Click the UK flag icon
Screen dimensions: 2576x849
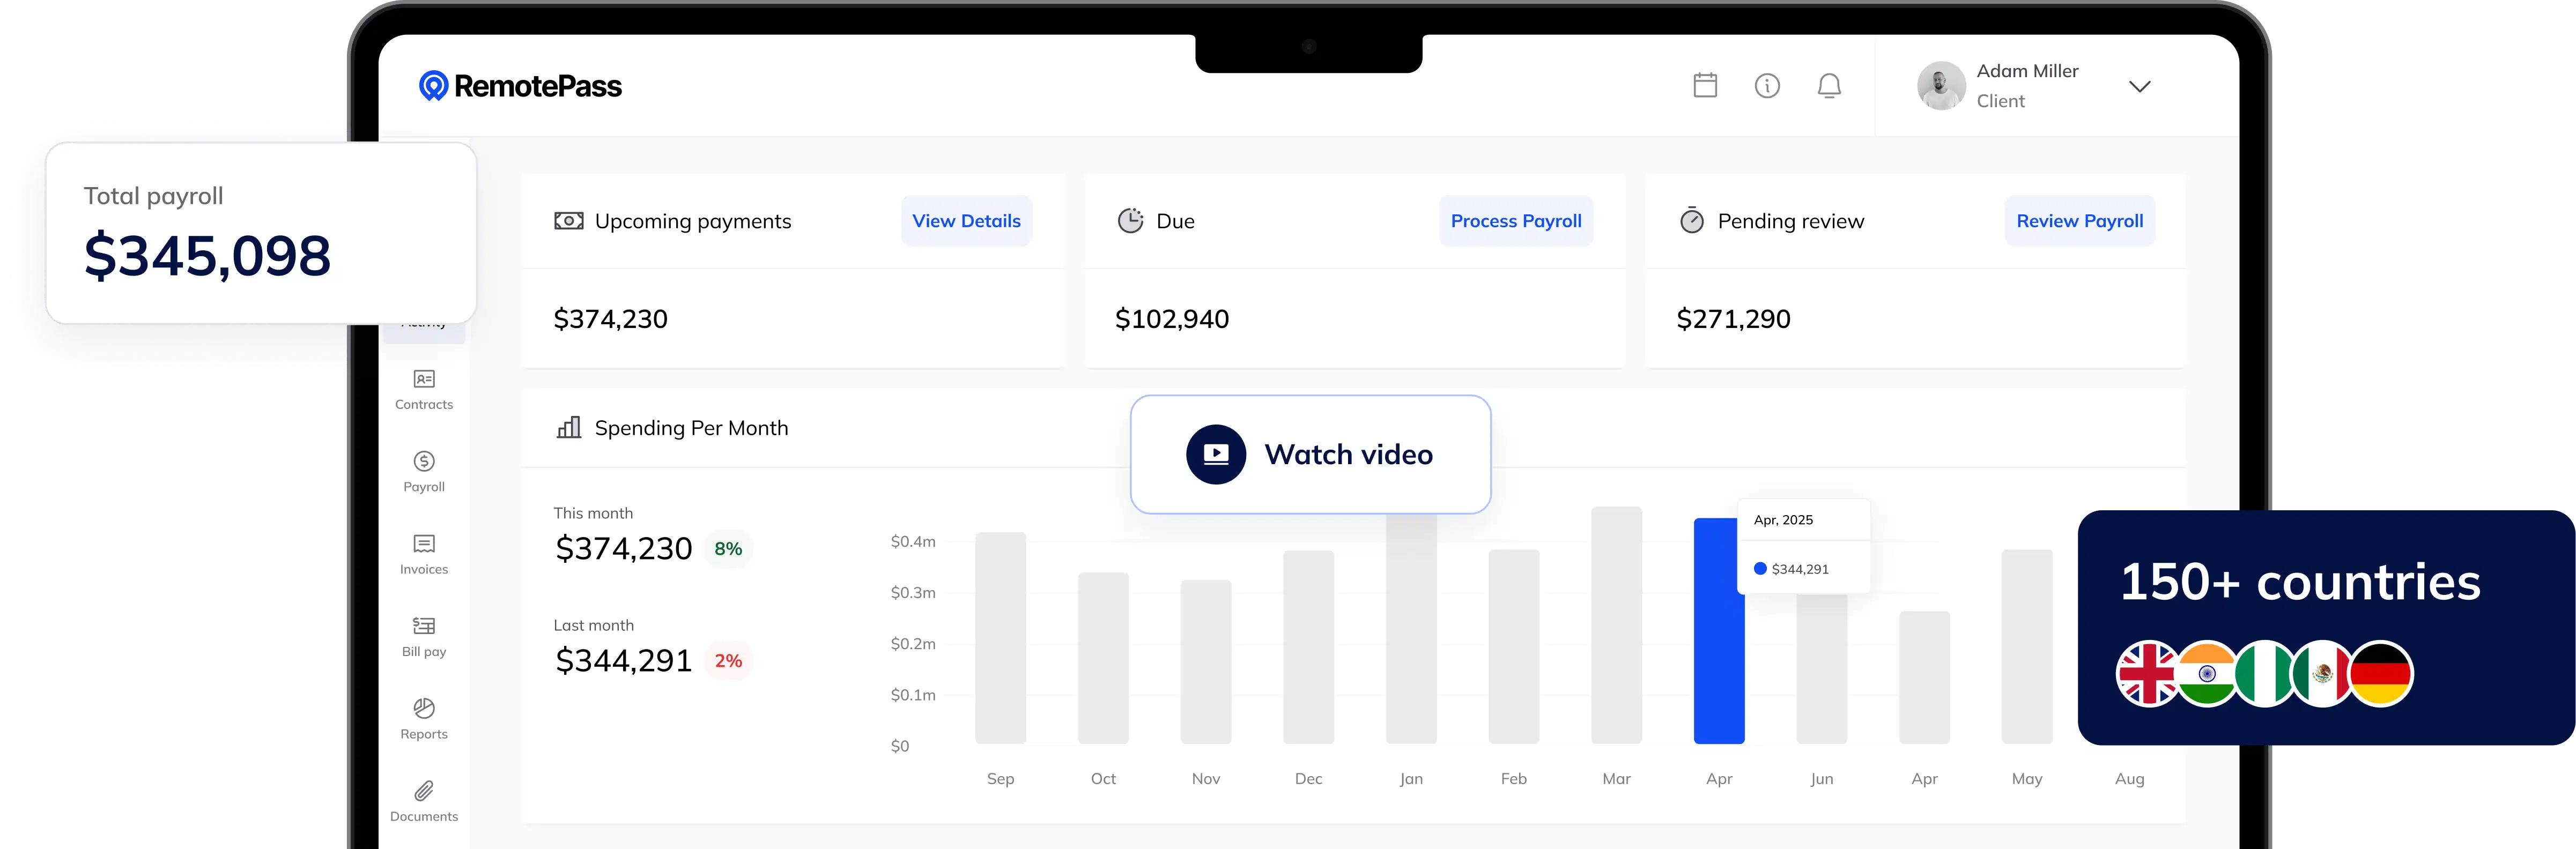pyautogui.click(x=2147, y=673)
